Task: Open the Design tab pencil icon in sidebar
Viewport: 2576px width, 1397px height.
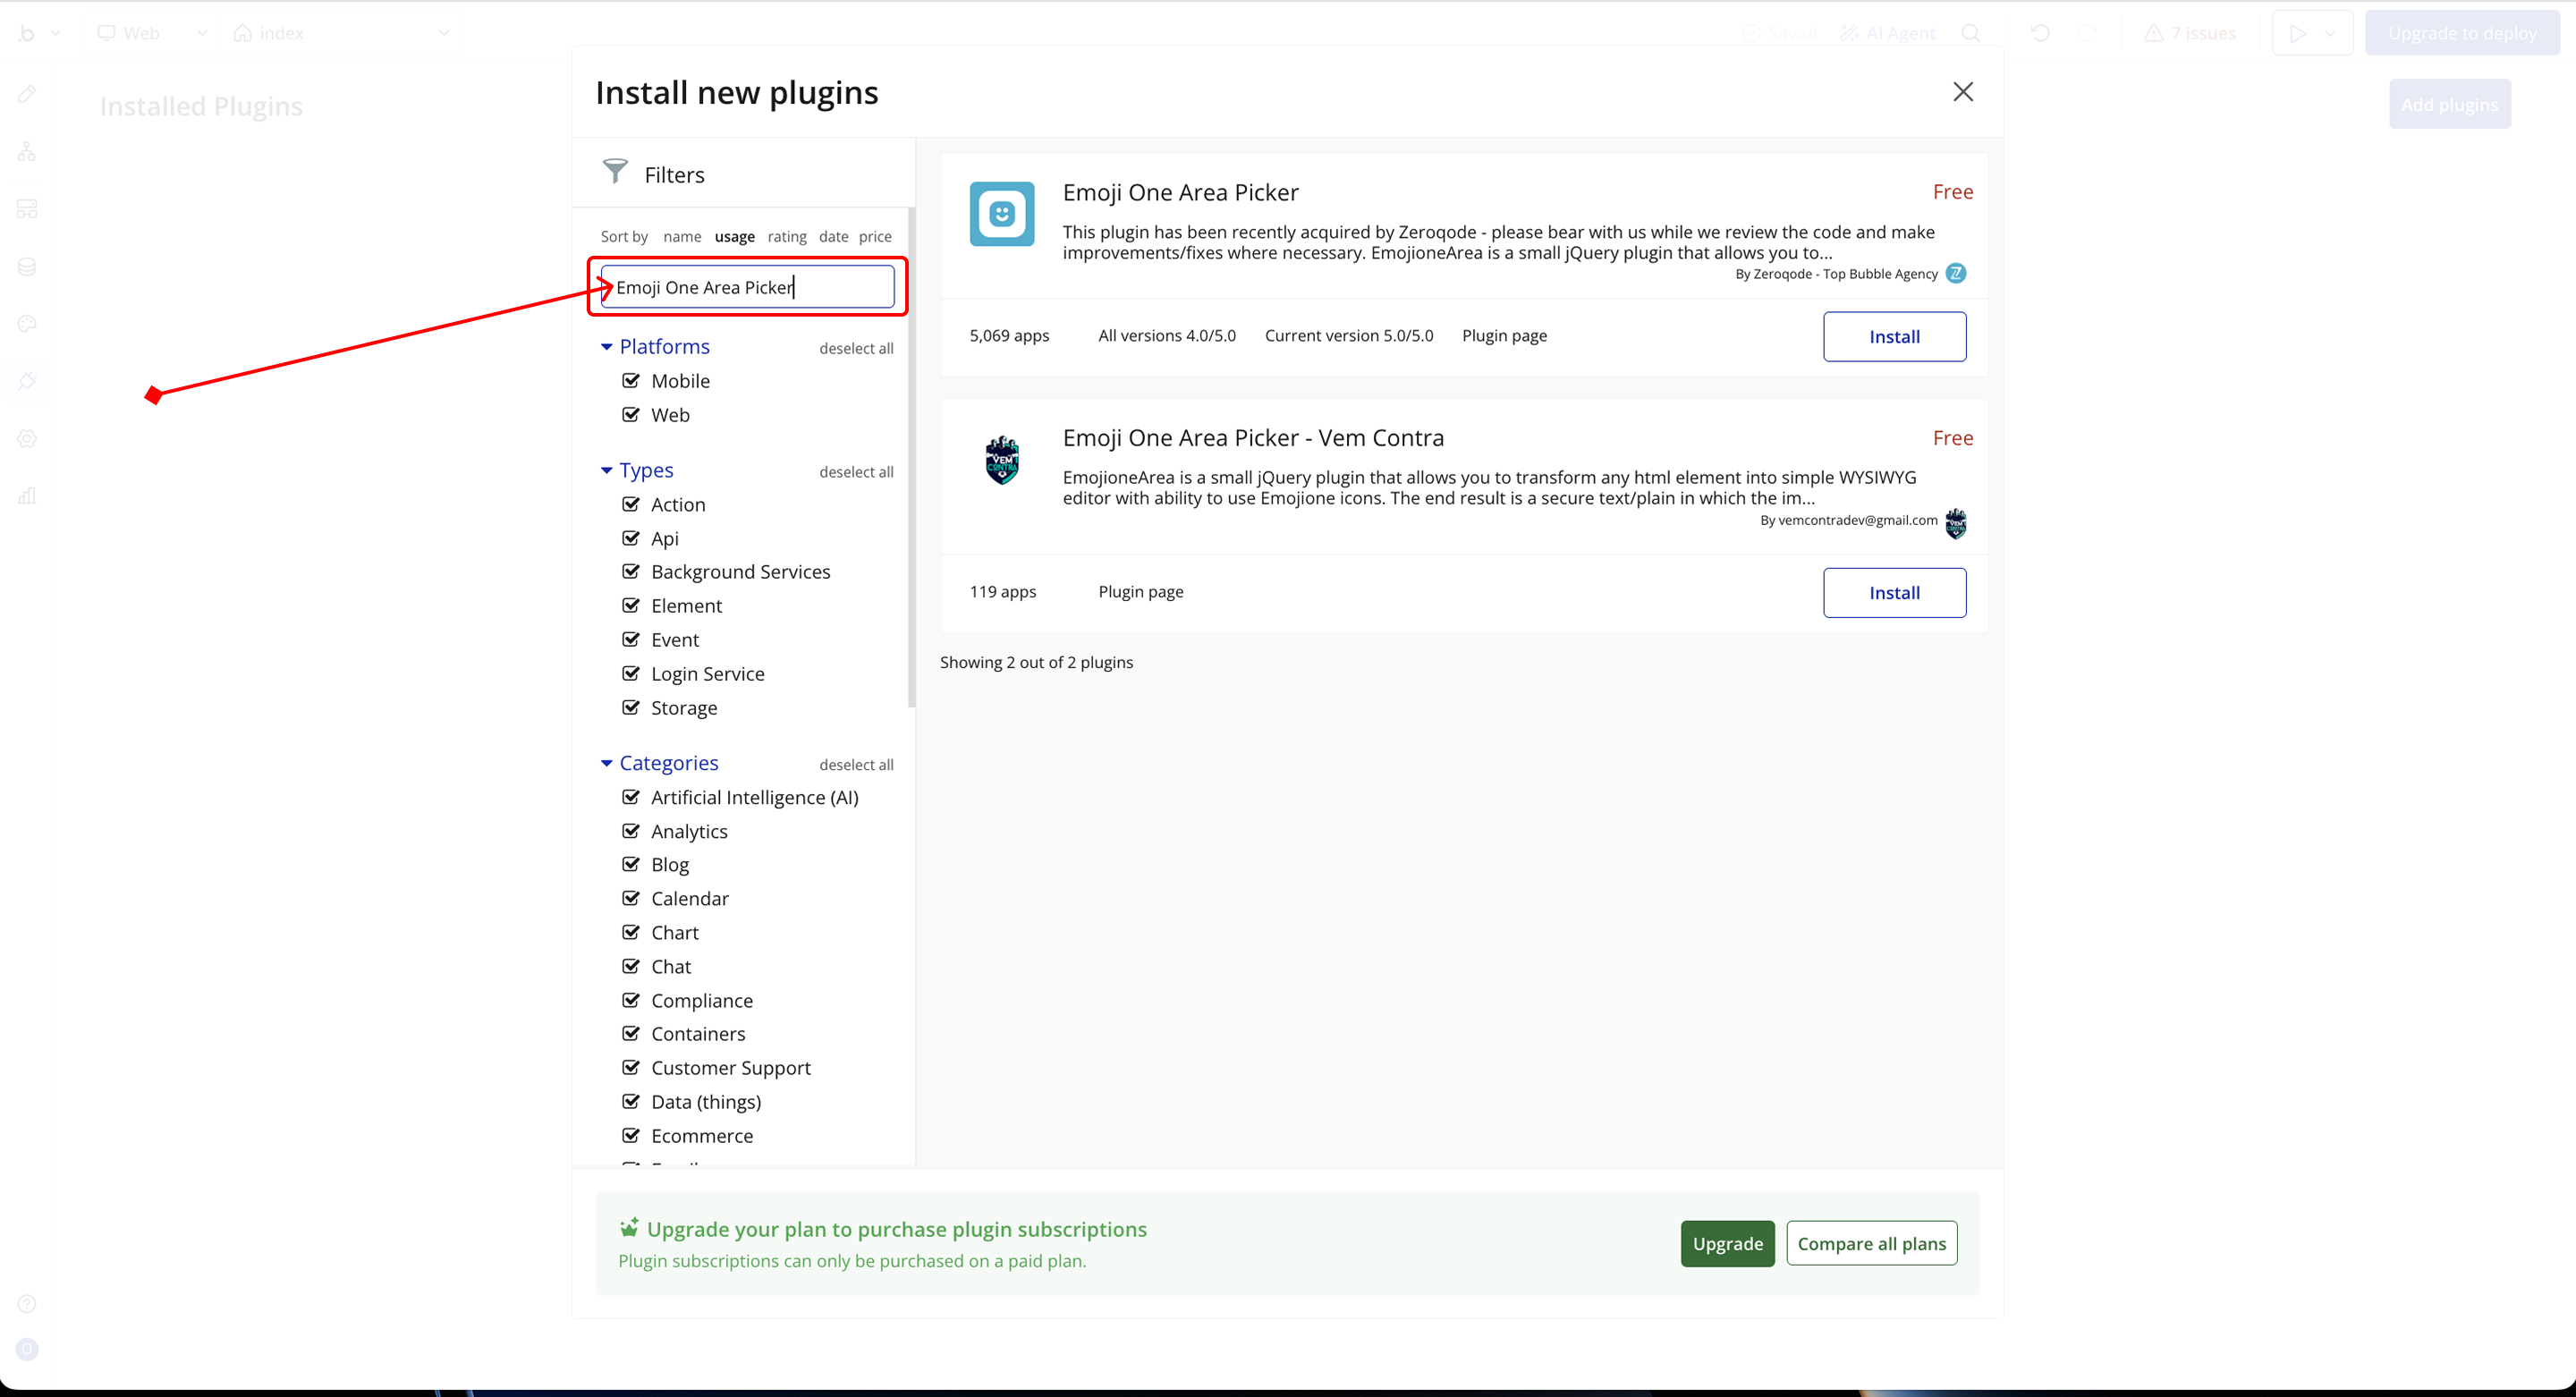Action: [27, 94]
